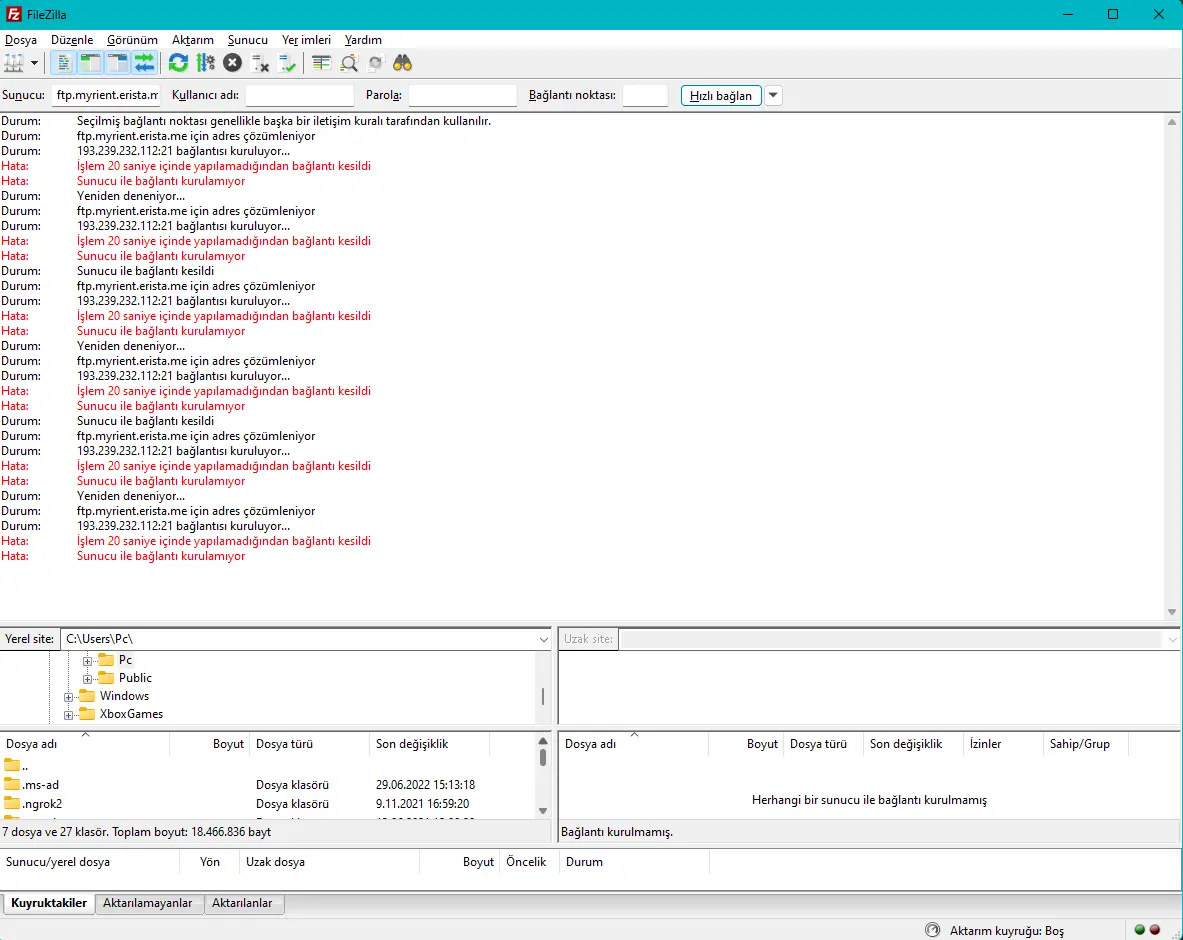The image size is (1183, 940).
Task: Expand the Public folder node
Action: 88,679
